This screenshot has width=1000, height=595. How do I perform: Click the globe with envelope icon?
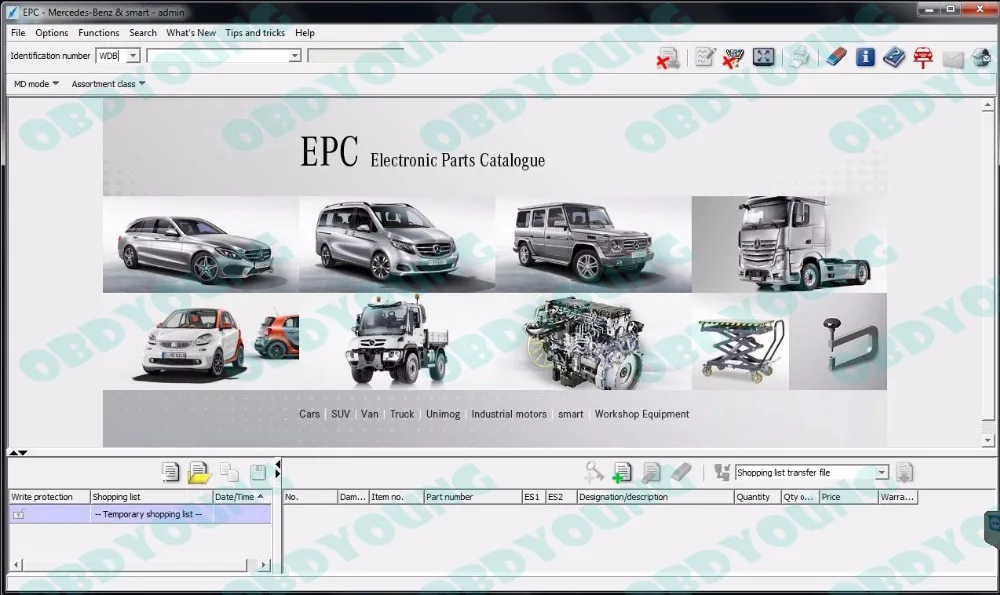coord(981,57)
